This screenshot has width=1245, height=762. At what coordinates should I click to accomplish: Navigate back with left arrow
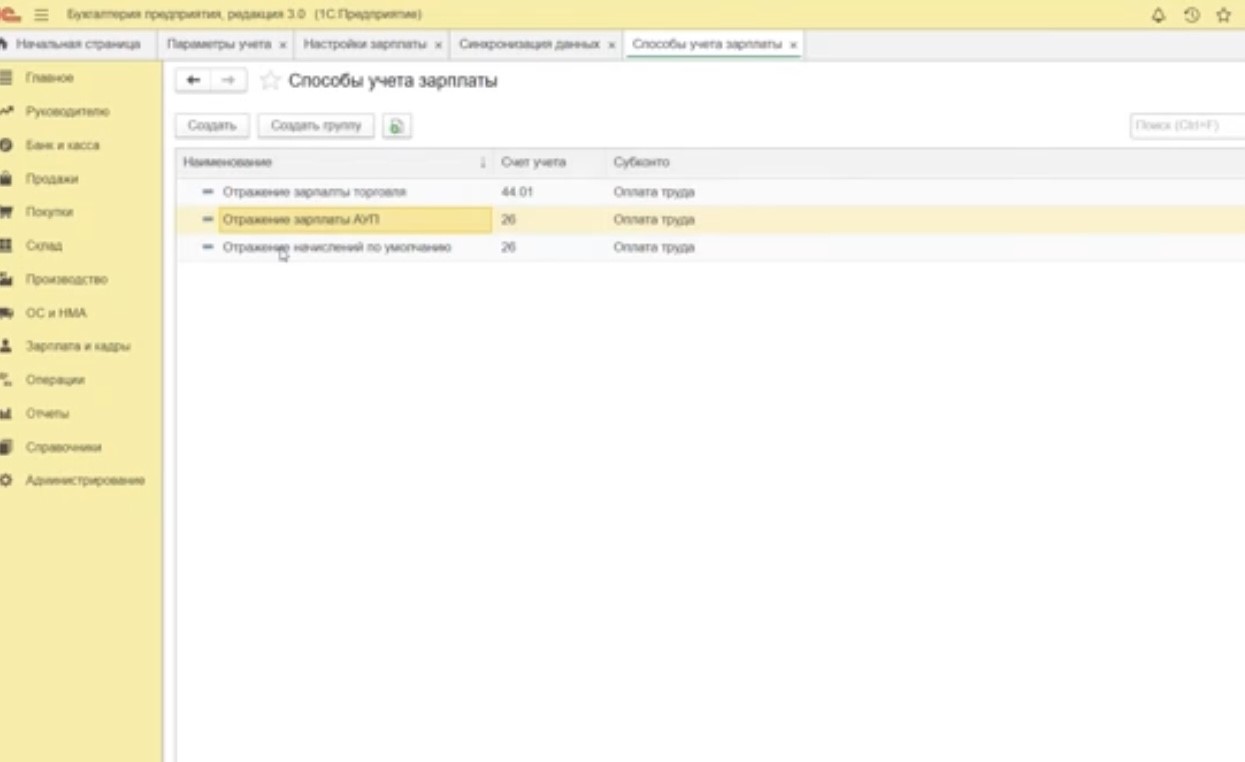194,81
